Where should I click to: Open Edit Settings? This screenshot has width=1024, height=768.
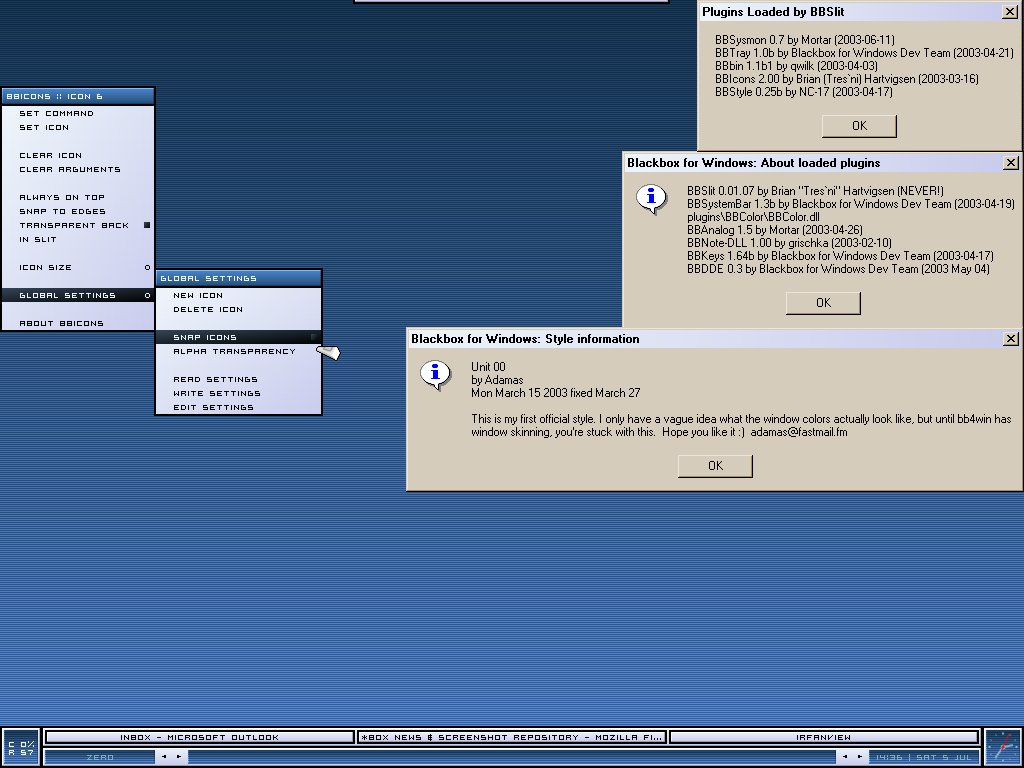[x=238, y=408]
